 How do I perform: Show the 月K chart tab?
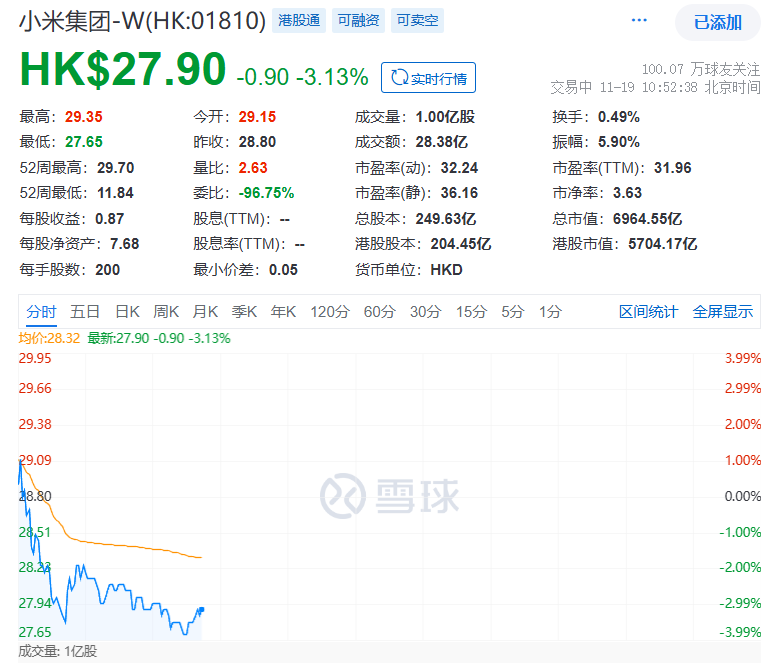[205, 312]
